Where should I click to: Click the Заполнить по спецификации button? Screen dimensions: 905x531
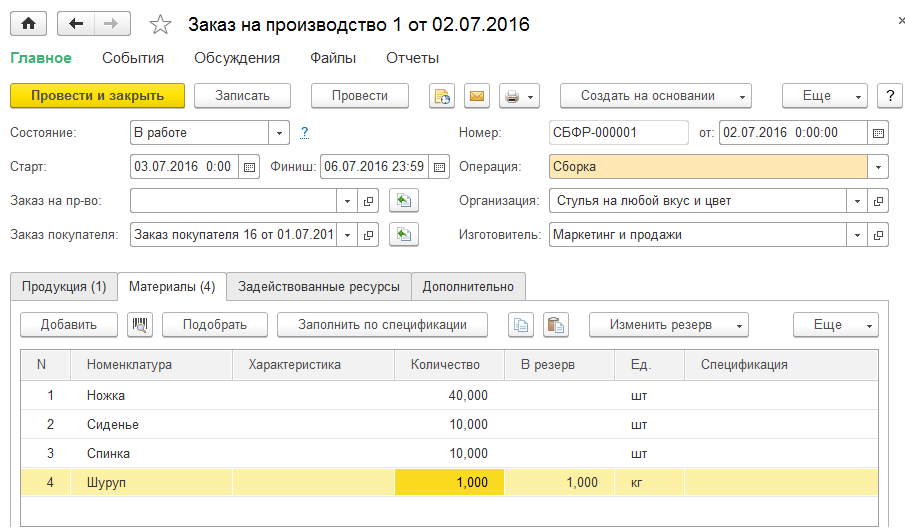(x=384, y=324)
